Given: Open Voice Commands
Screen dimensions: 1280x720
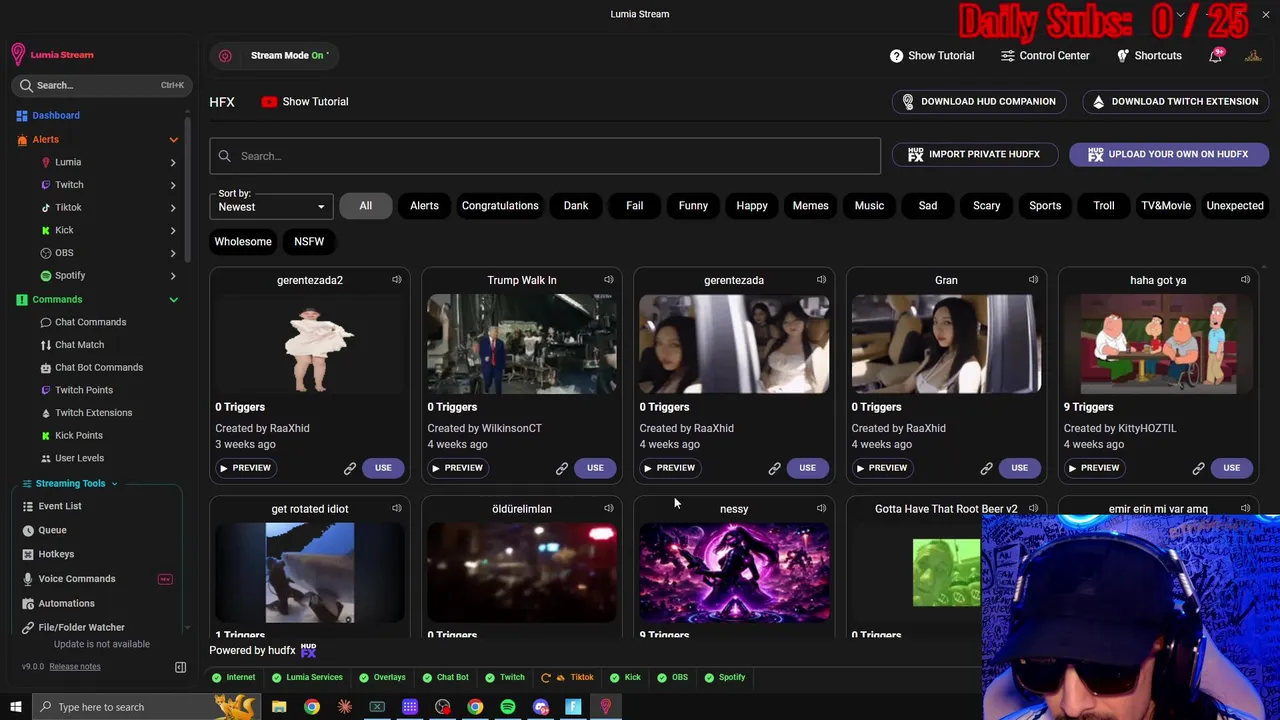Looking at the screenshot, I should 77,579.
